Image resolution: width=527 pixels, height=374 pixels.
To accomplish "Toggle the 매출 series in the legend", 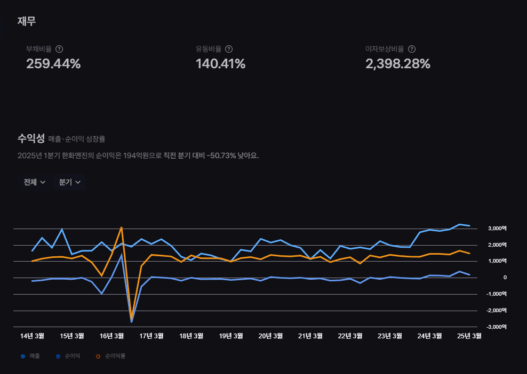I will pos(30,356).
